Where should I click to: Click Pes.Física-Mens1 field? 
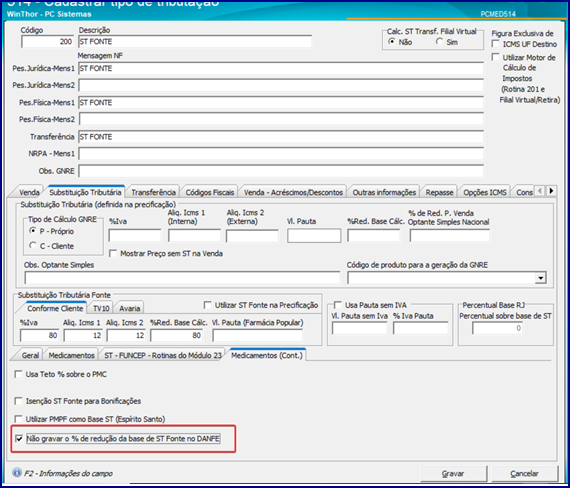281,103
